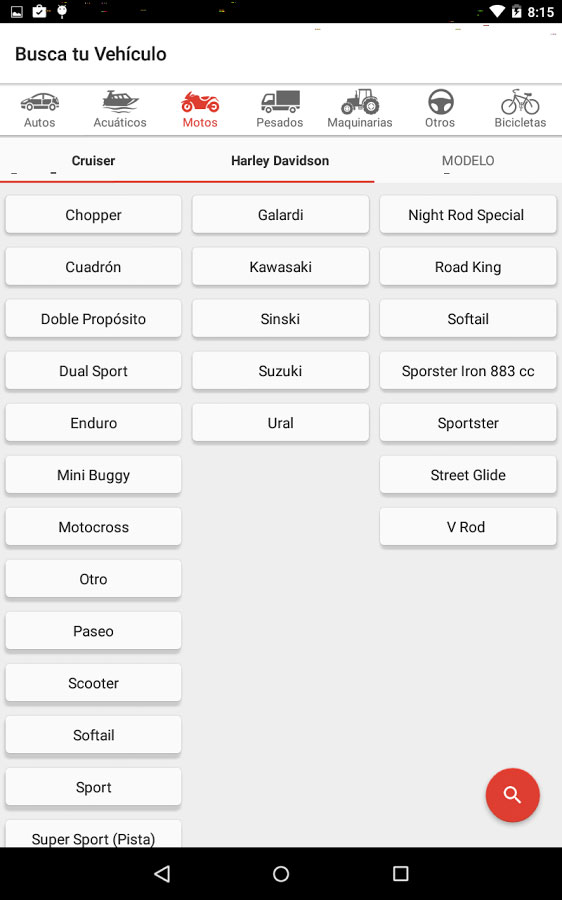Switch to the Harley Davidson tab
The height and width of the screenshot is (900, 562).
click(x=280, y=161)
